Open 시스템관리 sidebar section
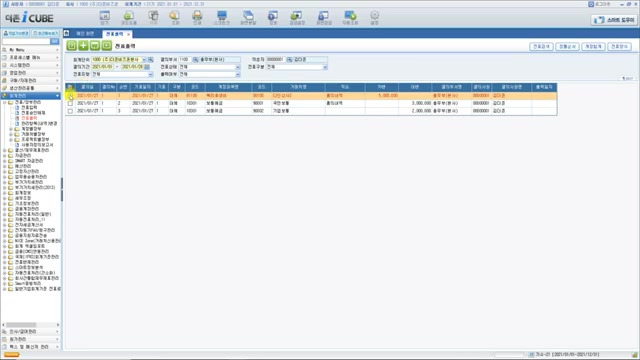The image size is (640, 360). [x=31, y=65]
